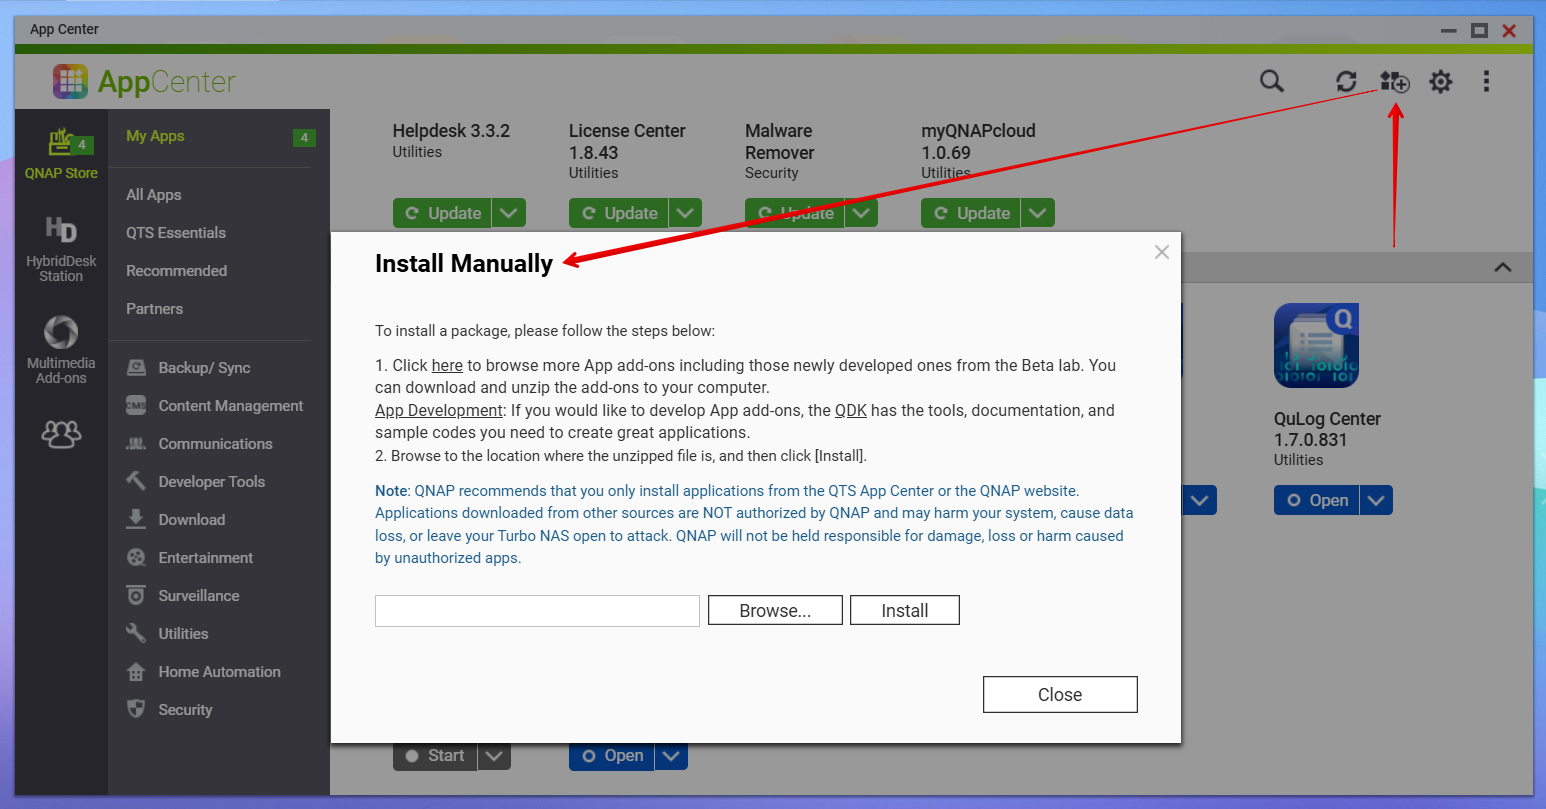Open QuLog Center app icon

coord(1316,345)
